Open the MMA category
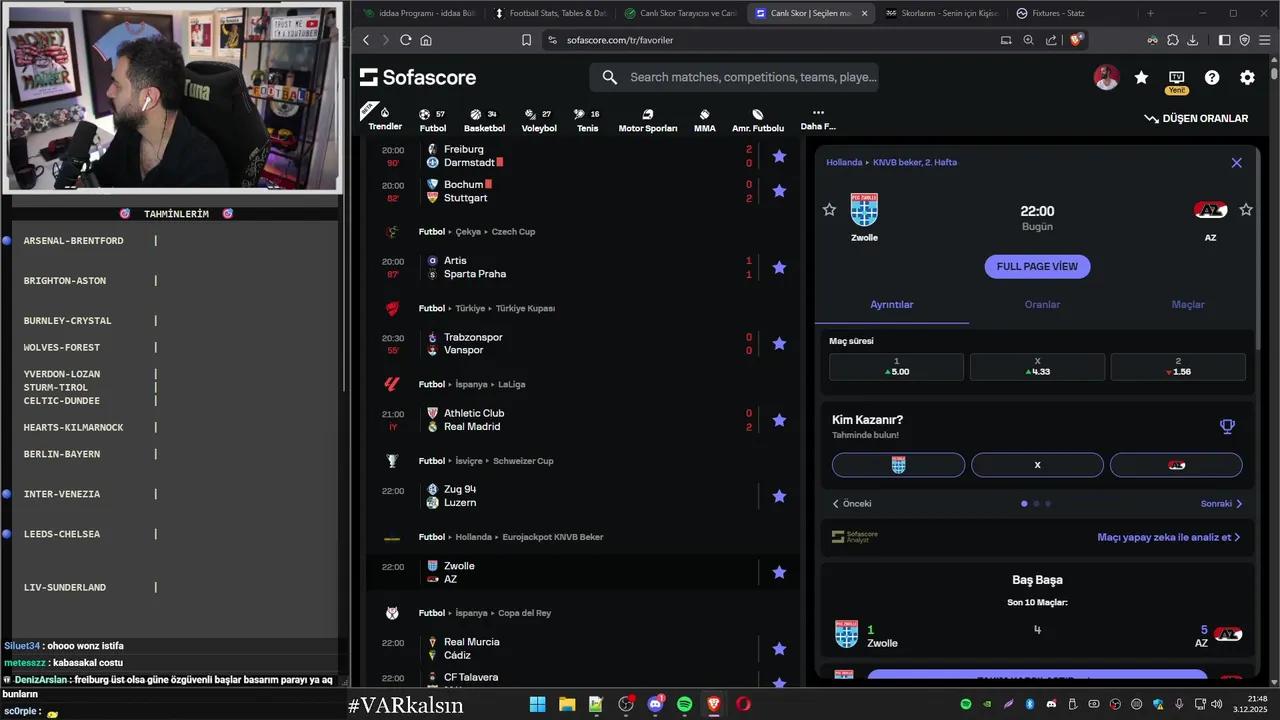This screenshot has width=1280, height=720. pos(704,121)
